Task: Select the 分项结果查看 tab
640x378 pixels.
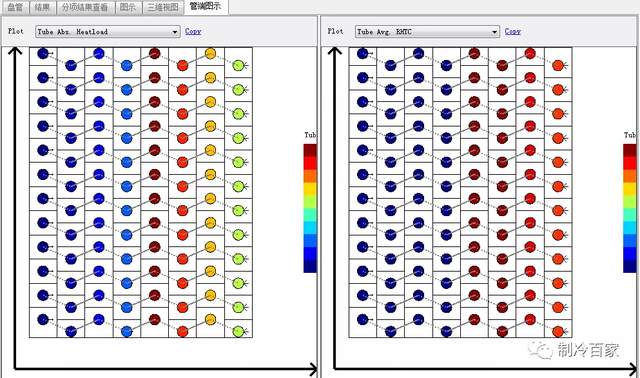Action: (x=85, y=7)
